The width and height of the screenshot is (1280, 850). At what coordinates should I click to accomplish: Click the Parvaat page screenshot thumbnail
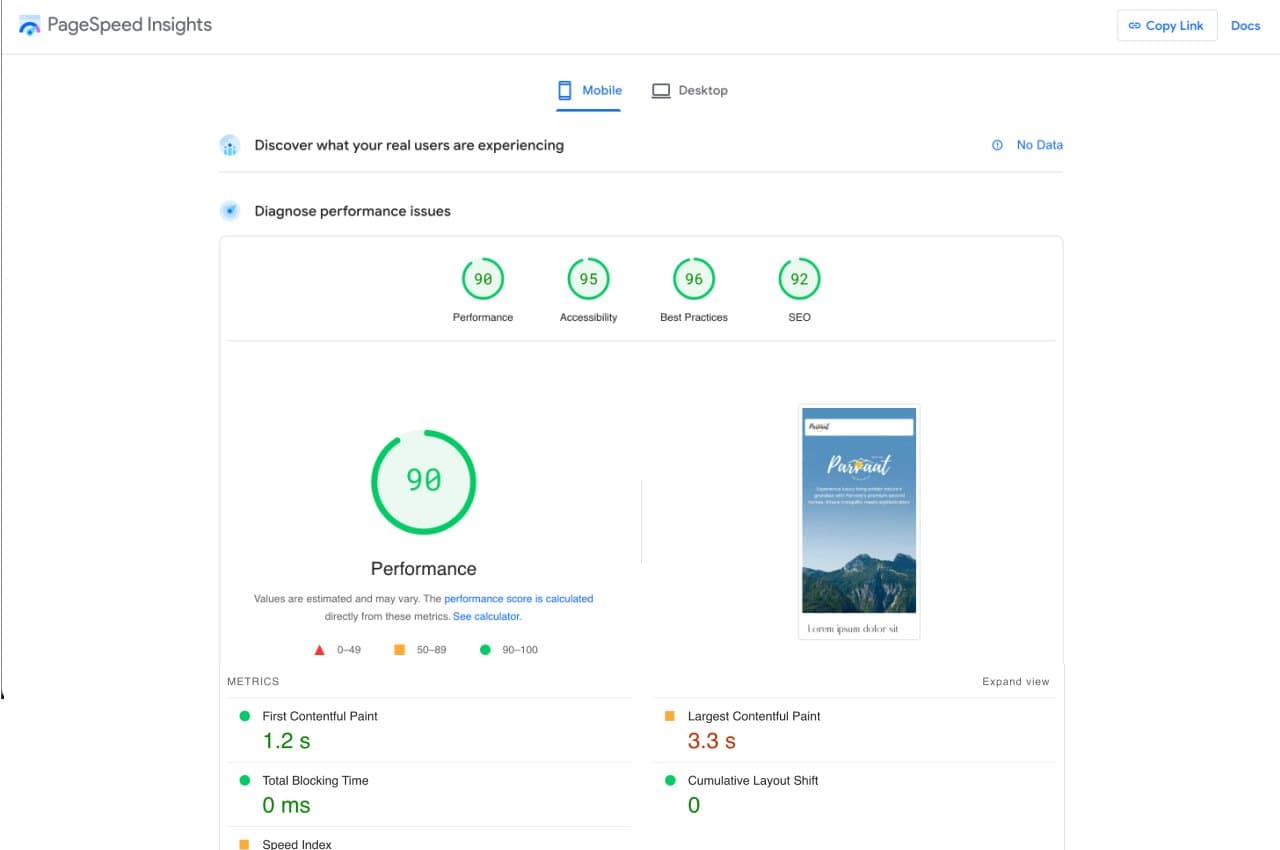(x=859, y=520)
